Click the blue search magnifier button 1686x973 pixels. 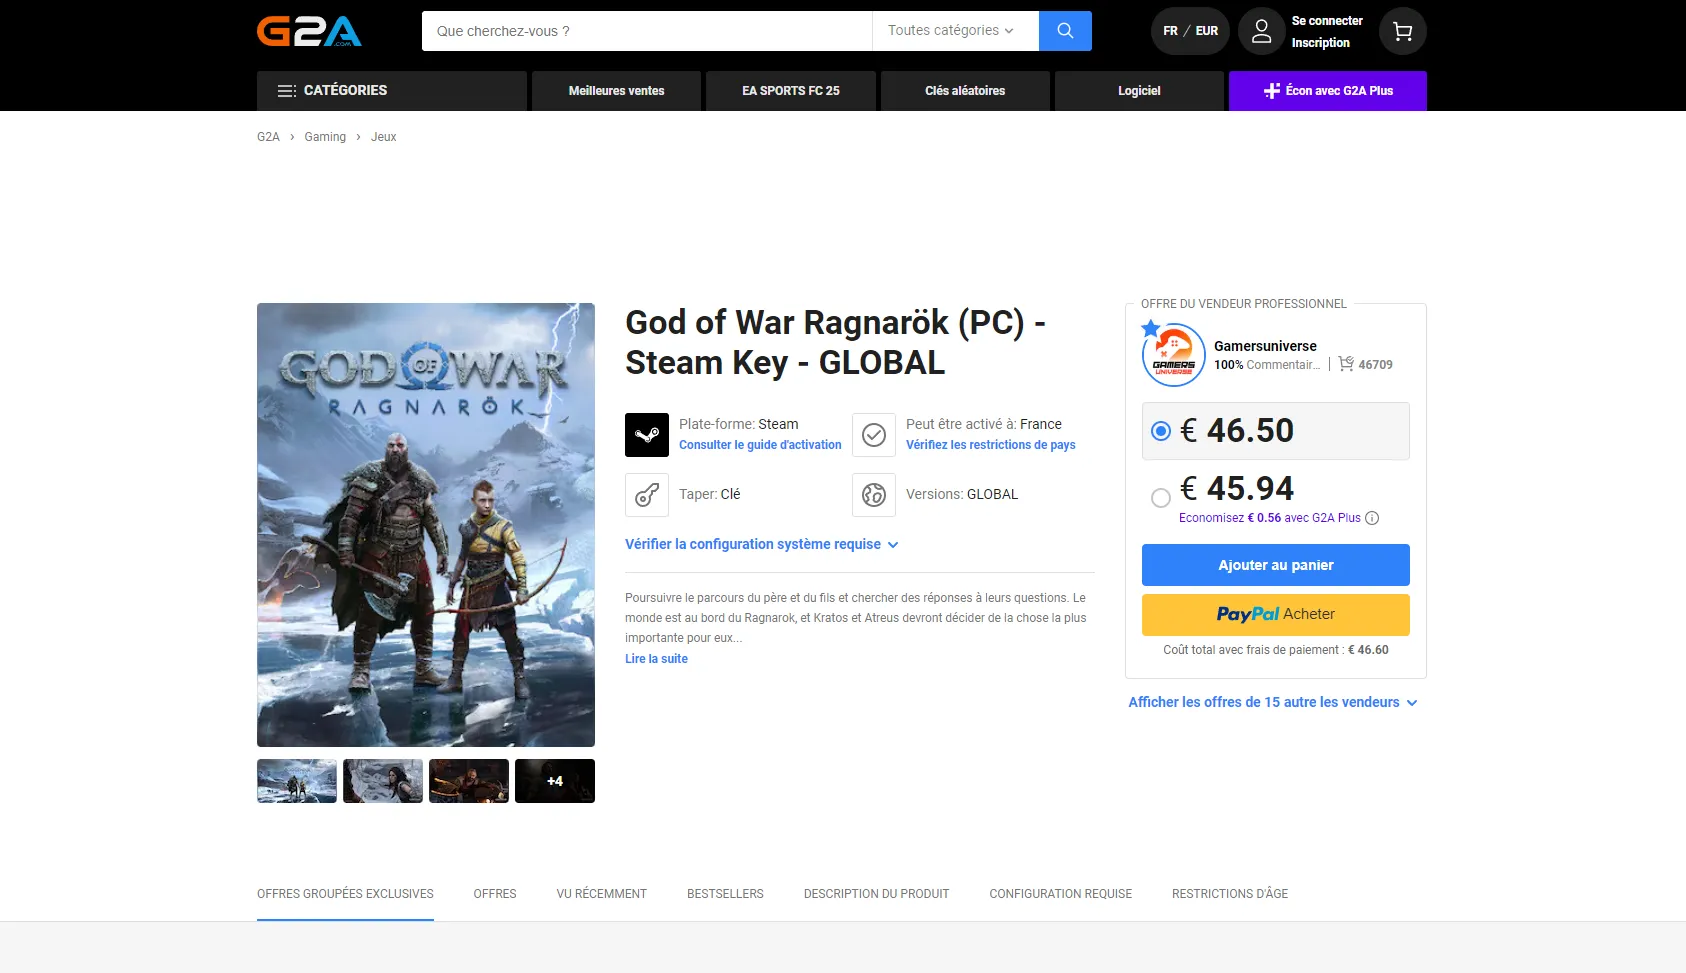coord(1065,31)
